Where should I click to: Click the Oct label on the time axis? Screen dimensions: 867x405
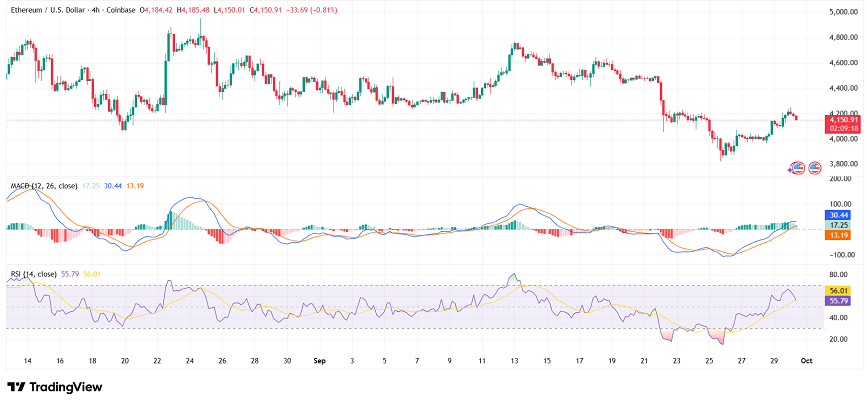(807, 358)
